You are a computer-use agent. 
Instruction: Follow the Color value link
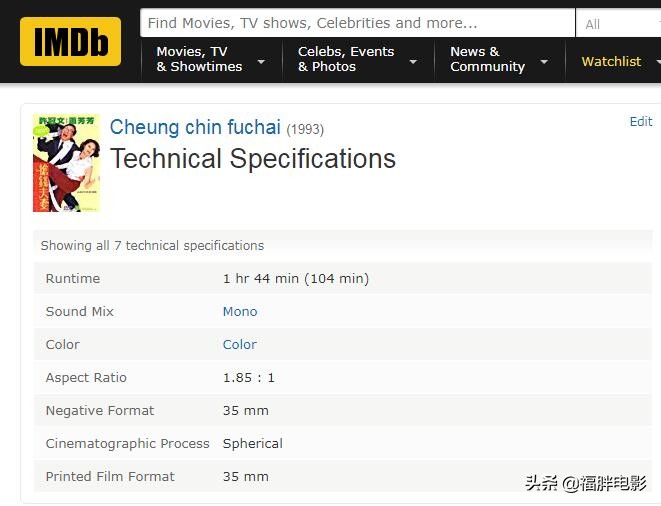pos(240,344)
